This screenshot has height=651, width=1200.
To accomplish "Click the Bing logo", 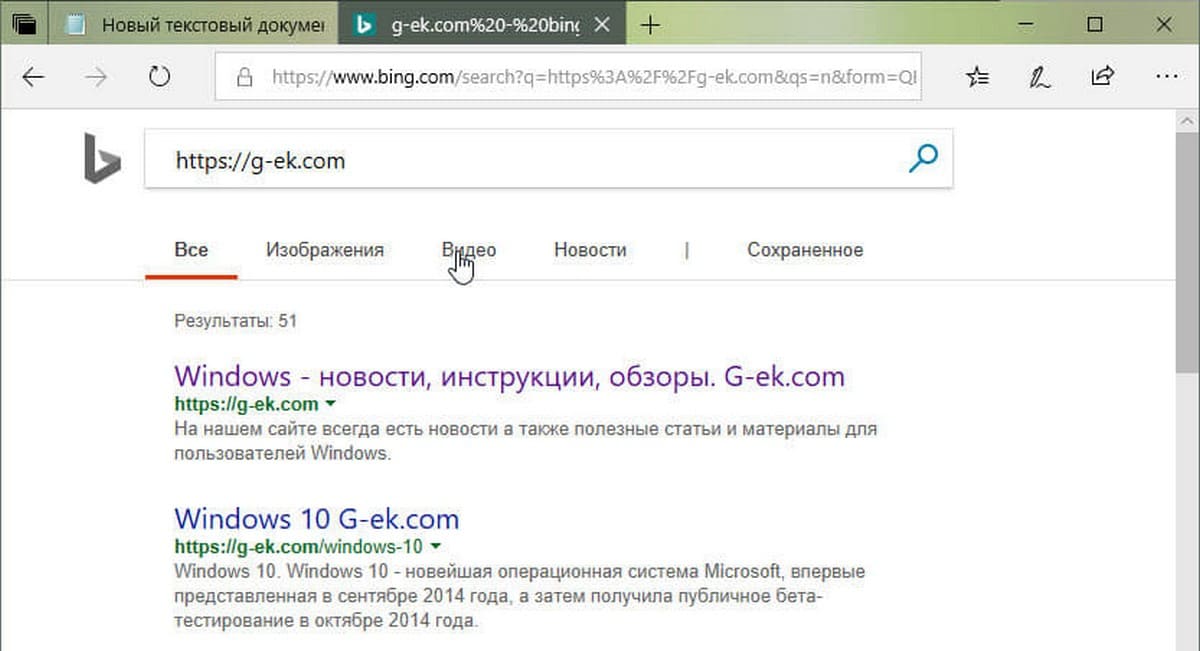I will pos(102,160).
